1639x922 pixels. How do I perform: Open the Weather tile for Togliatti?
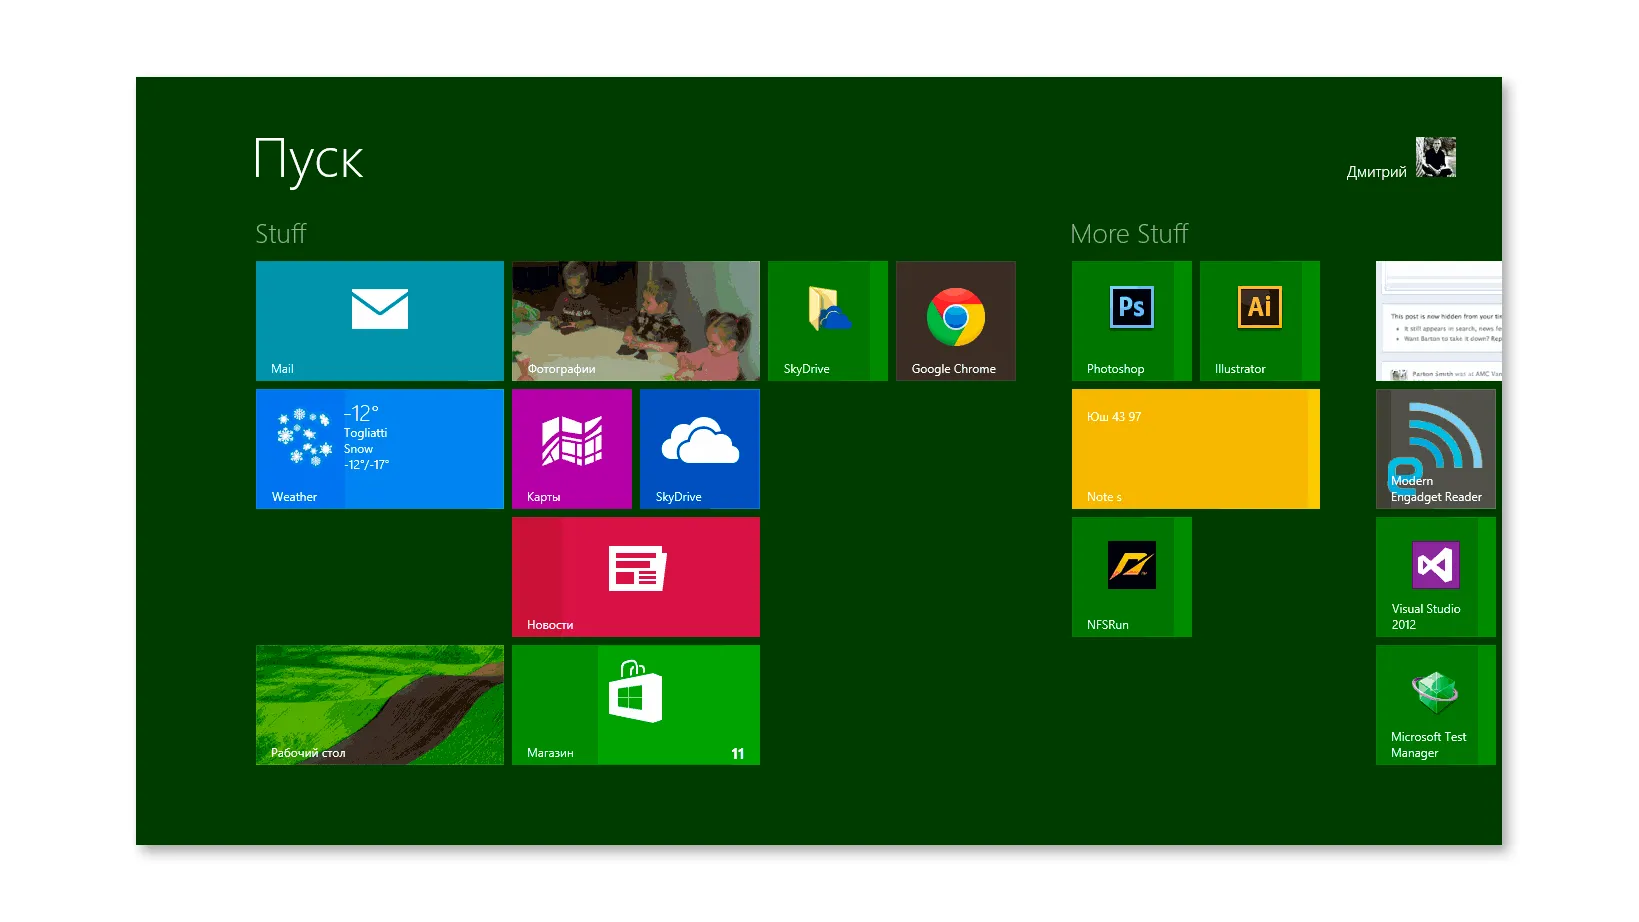coord(379,448)
